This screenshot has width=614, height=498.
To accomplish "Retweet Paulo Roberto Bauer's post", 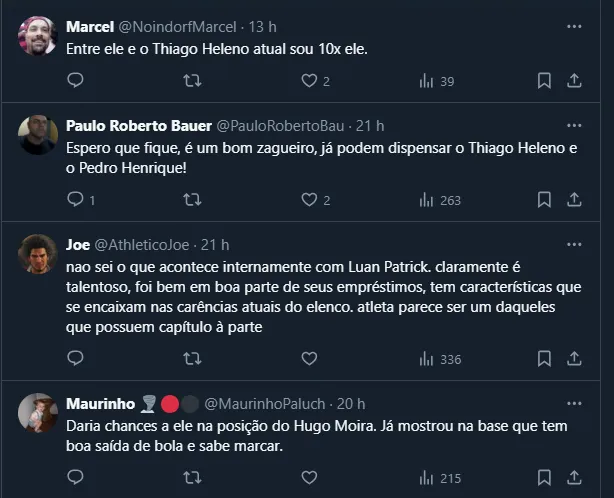I will pyautogui.click(x=192, y=200).
